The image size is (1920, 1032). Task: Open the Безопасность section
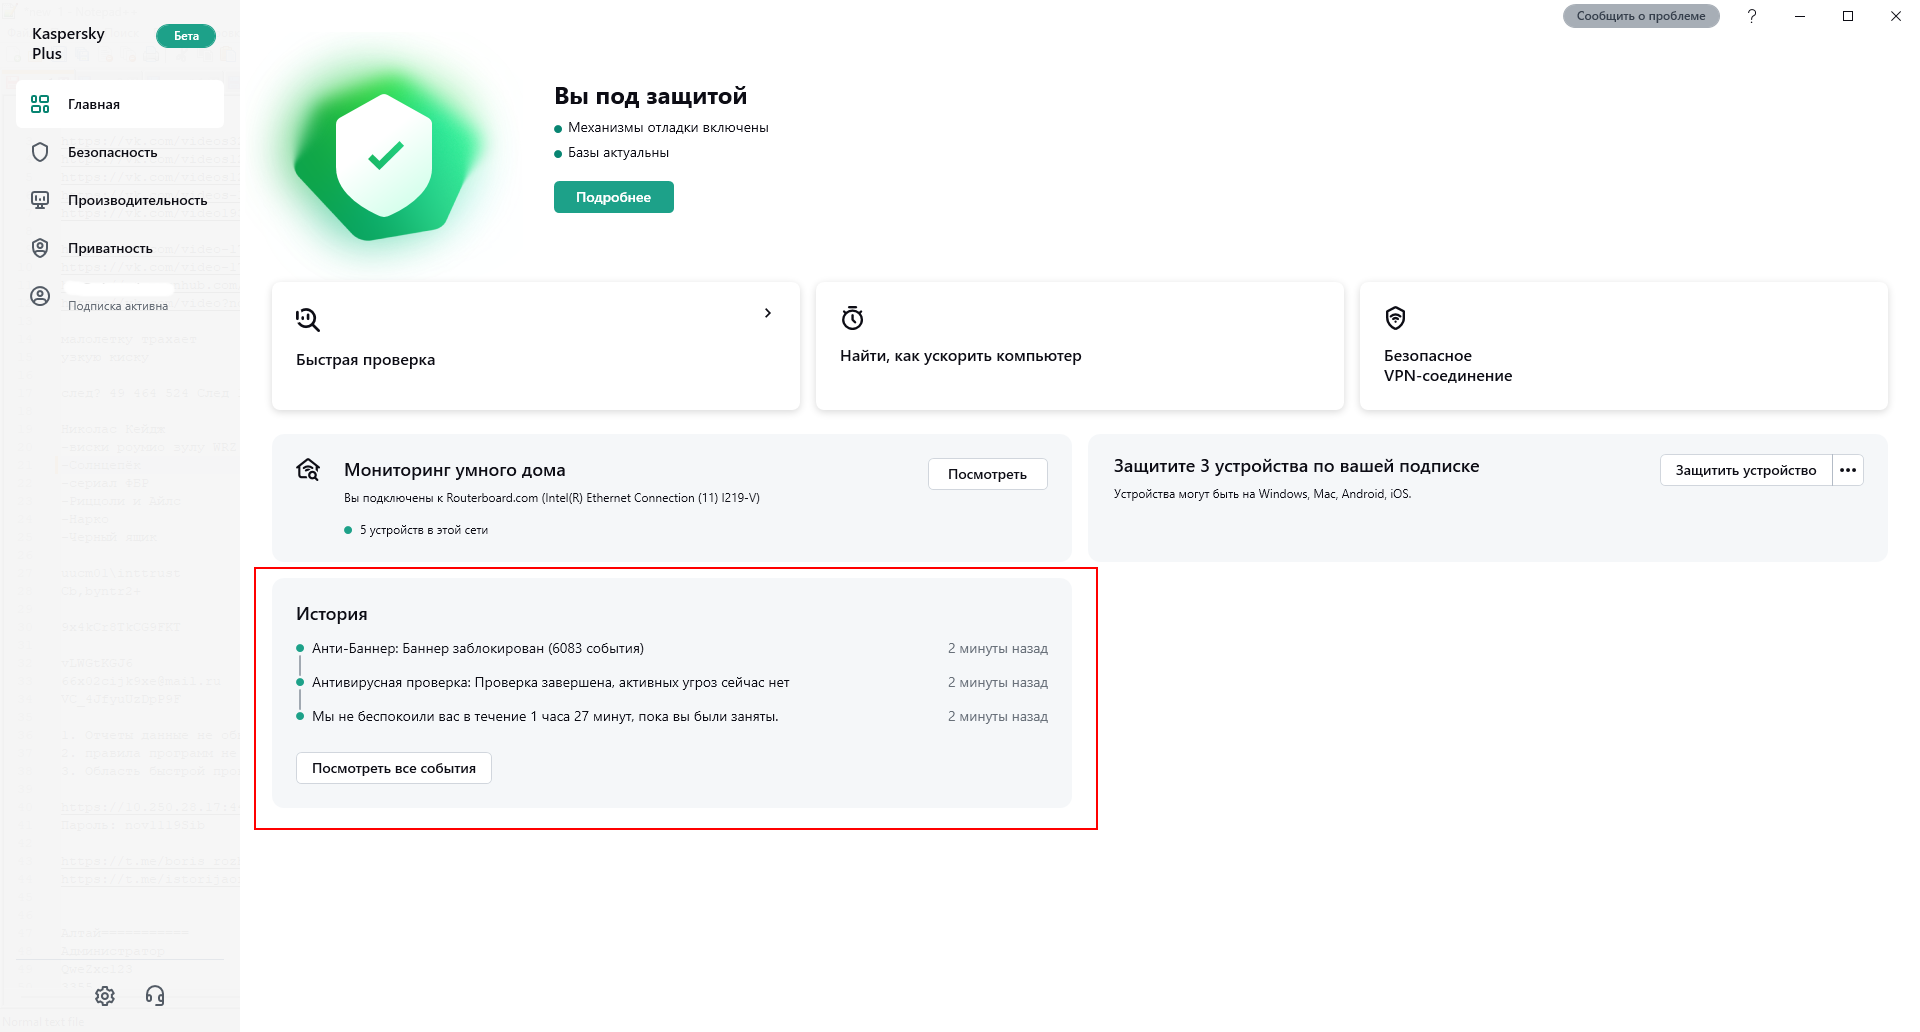click(120, 152)
